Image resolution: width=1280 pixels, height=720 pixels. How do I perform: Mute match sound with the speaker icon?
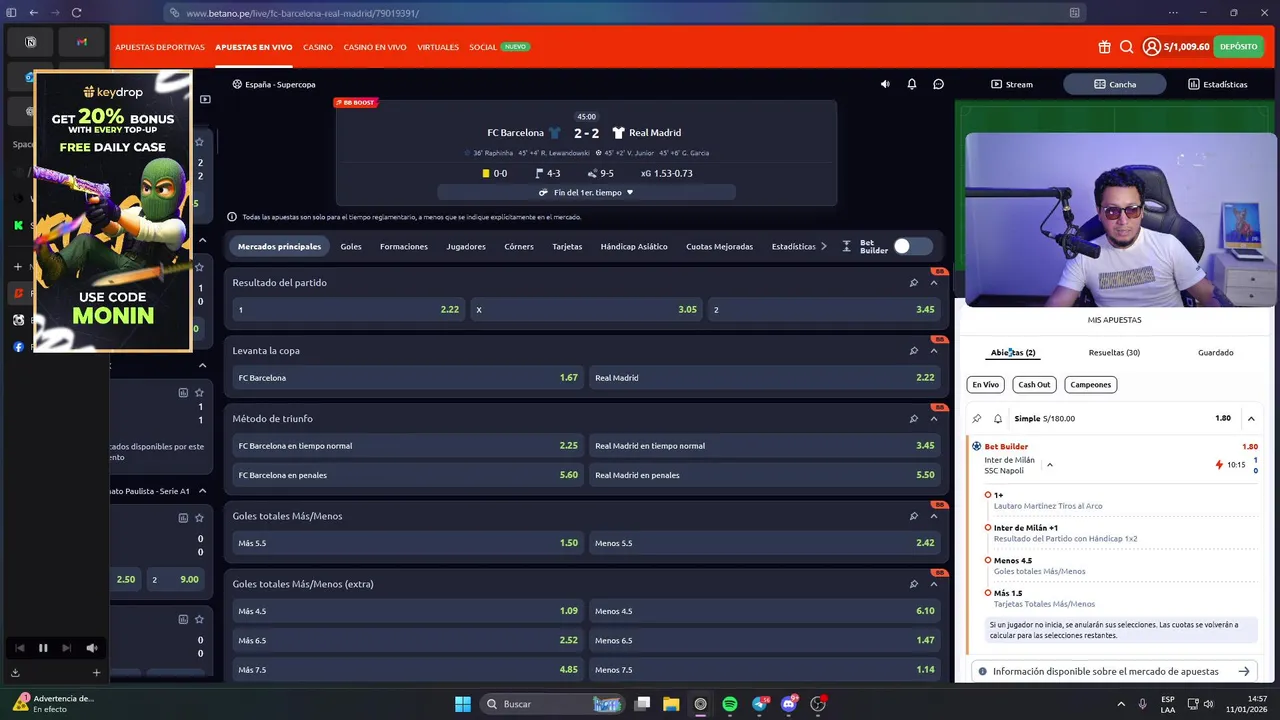click(885, 84)
